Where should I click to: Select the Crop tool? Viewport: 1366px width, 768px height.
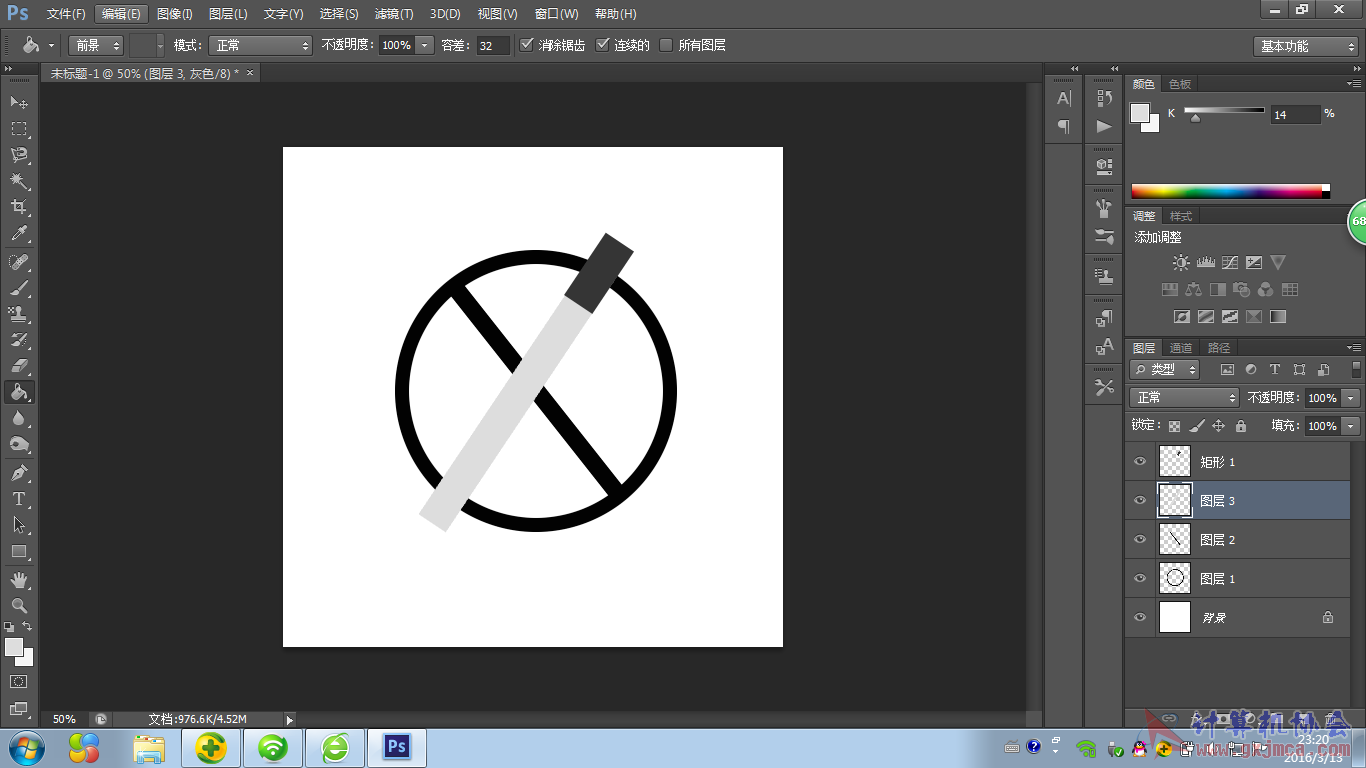19,207
